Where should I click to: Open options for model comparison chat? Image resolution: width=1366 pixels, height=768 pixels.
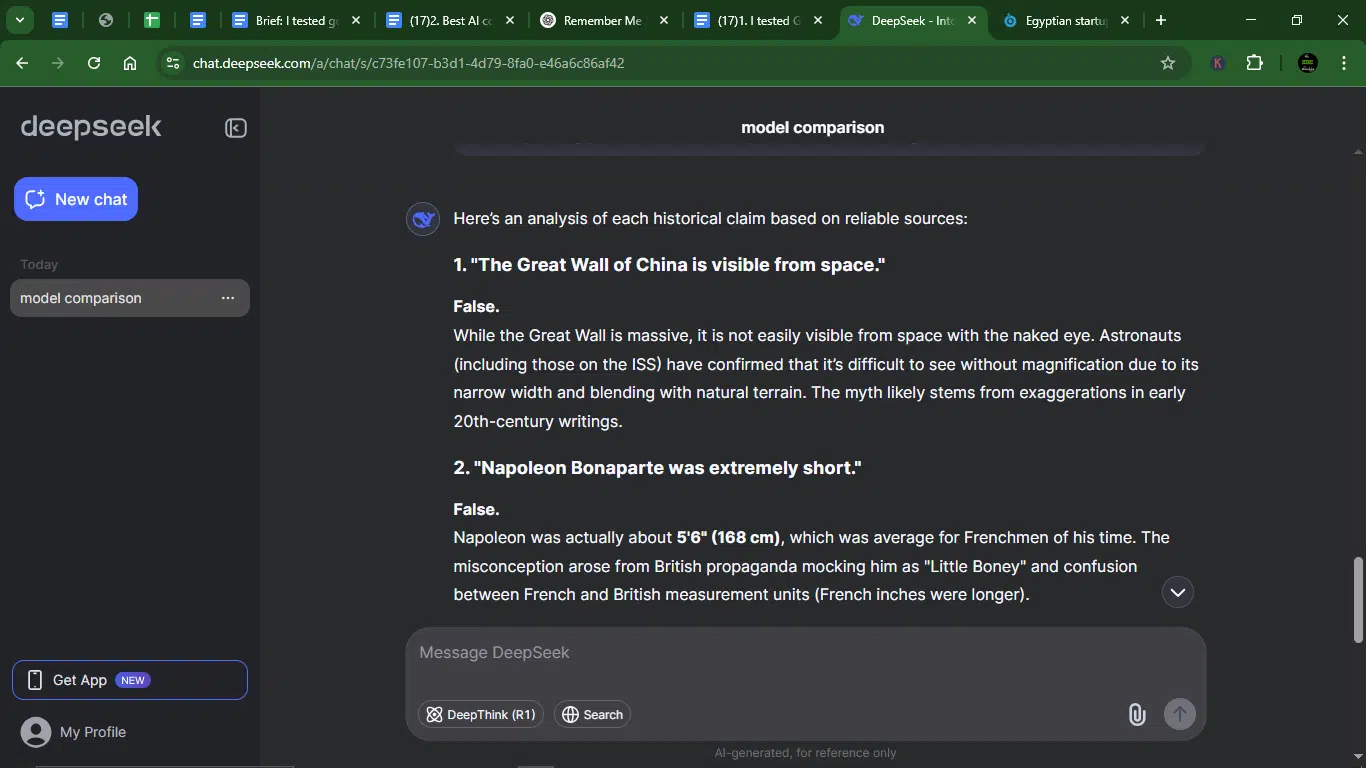coord(228,298)
